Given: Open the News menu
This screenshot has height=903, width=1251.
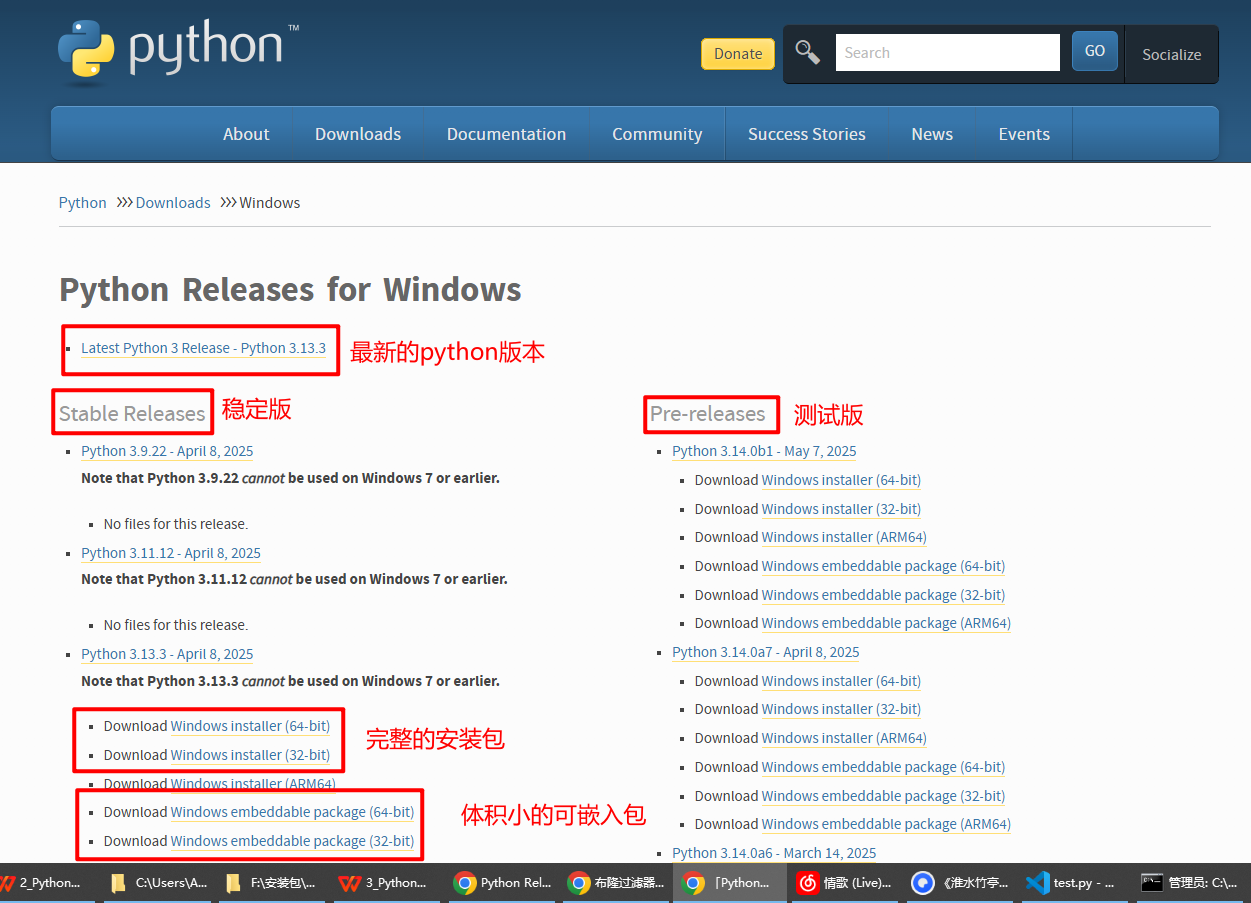Looking at the screenshot, I should [932, 134].
